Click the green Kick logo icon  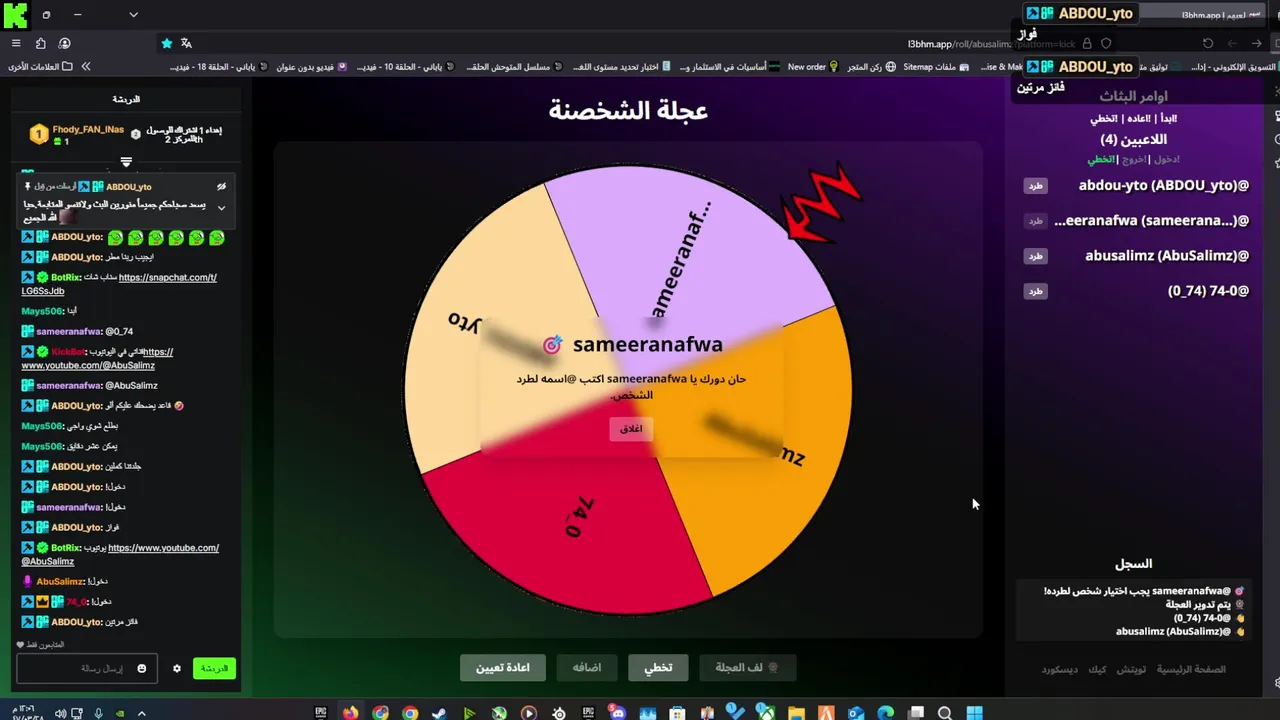pyautogui.click(x=14, y=15)
